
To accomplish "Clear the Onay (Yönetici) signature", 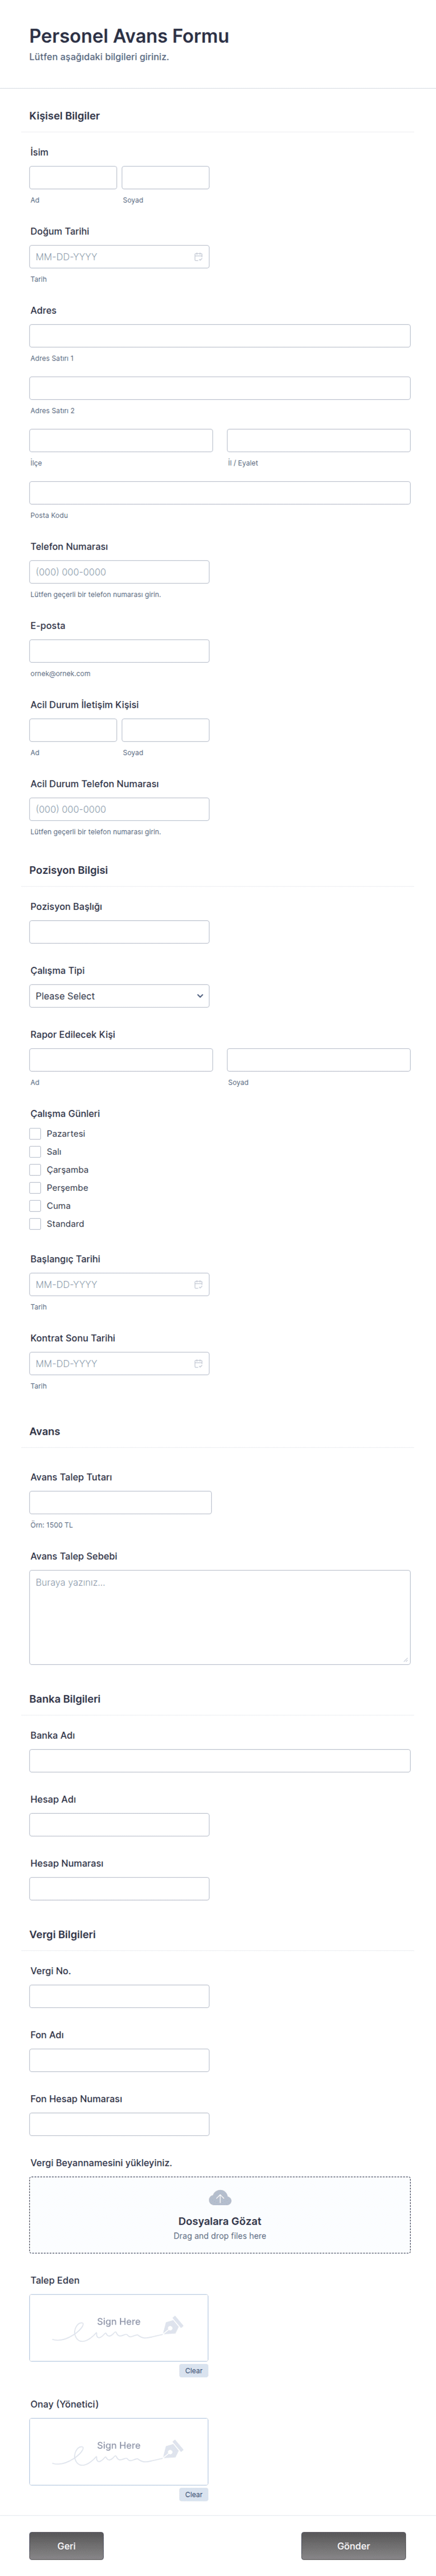I will [x=194, y=2494].
